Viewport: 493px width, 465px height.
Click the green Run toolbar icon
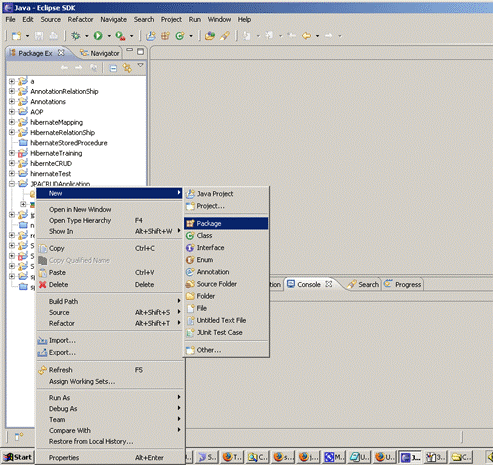click(98, 36)
